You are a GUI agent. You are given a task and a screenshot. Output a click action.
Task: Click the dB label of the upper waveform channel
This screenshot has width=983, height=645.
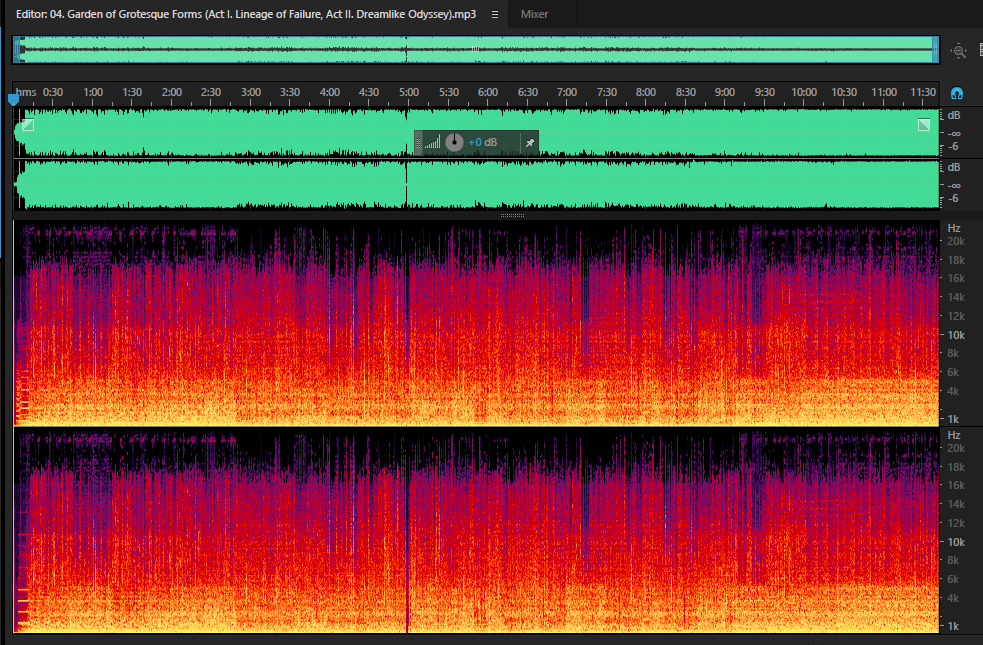point(954,115)
